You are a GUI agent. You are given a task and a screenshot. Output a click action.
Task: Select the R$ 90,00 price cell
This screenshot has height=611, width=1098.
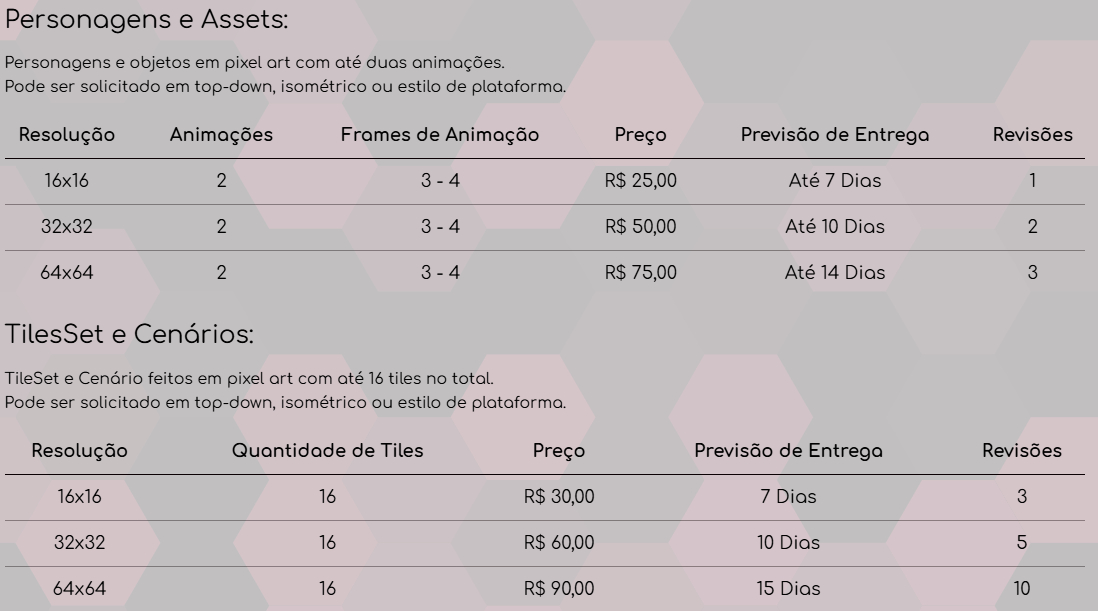coord(559,589)
